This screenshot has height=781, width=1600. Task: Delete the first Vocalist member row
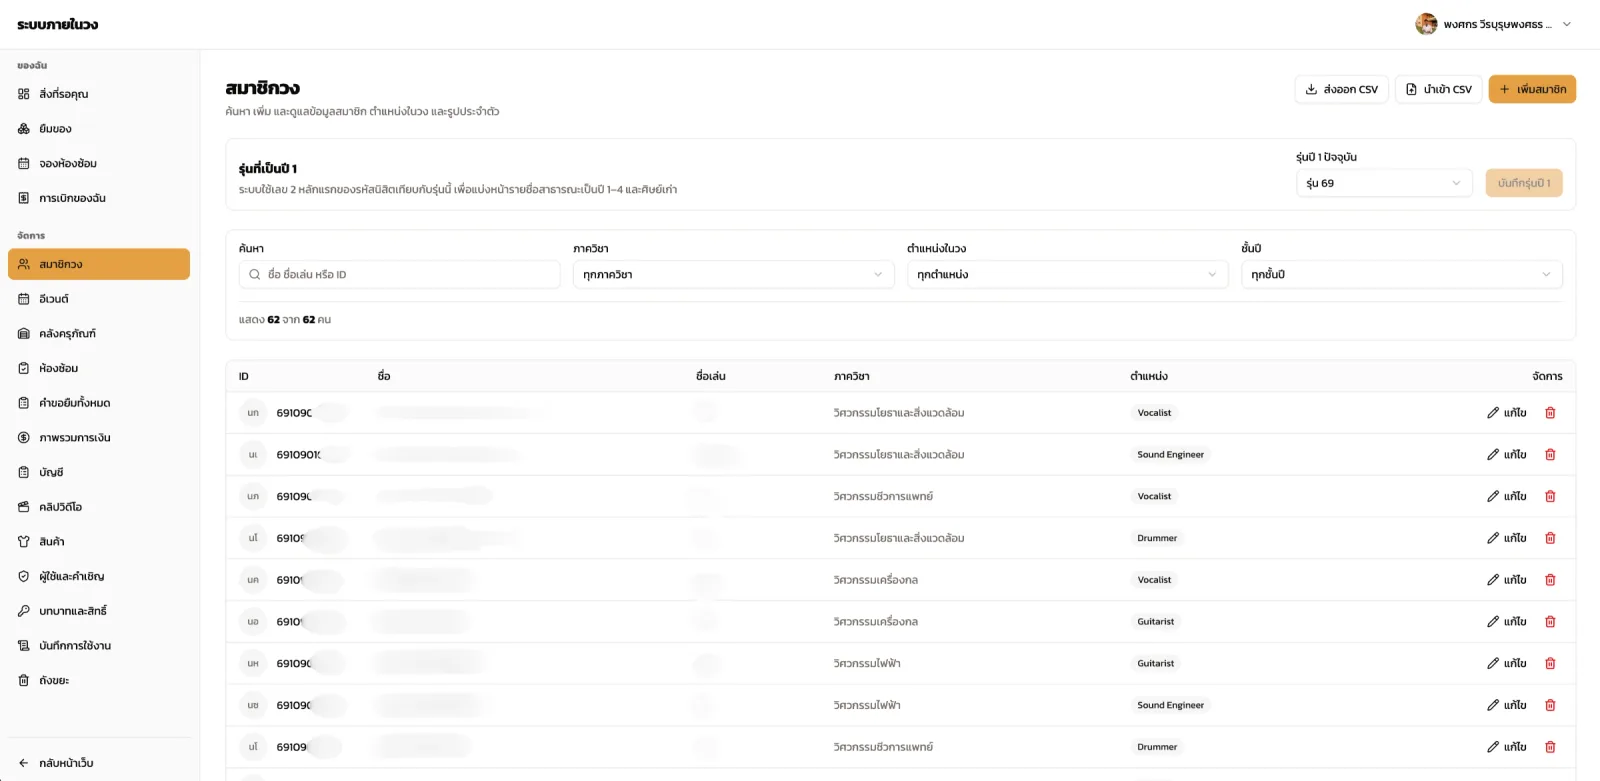click(x=1550, y=413)
